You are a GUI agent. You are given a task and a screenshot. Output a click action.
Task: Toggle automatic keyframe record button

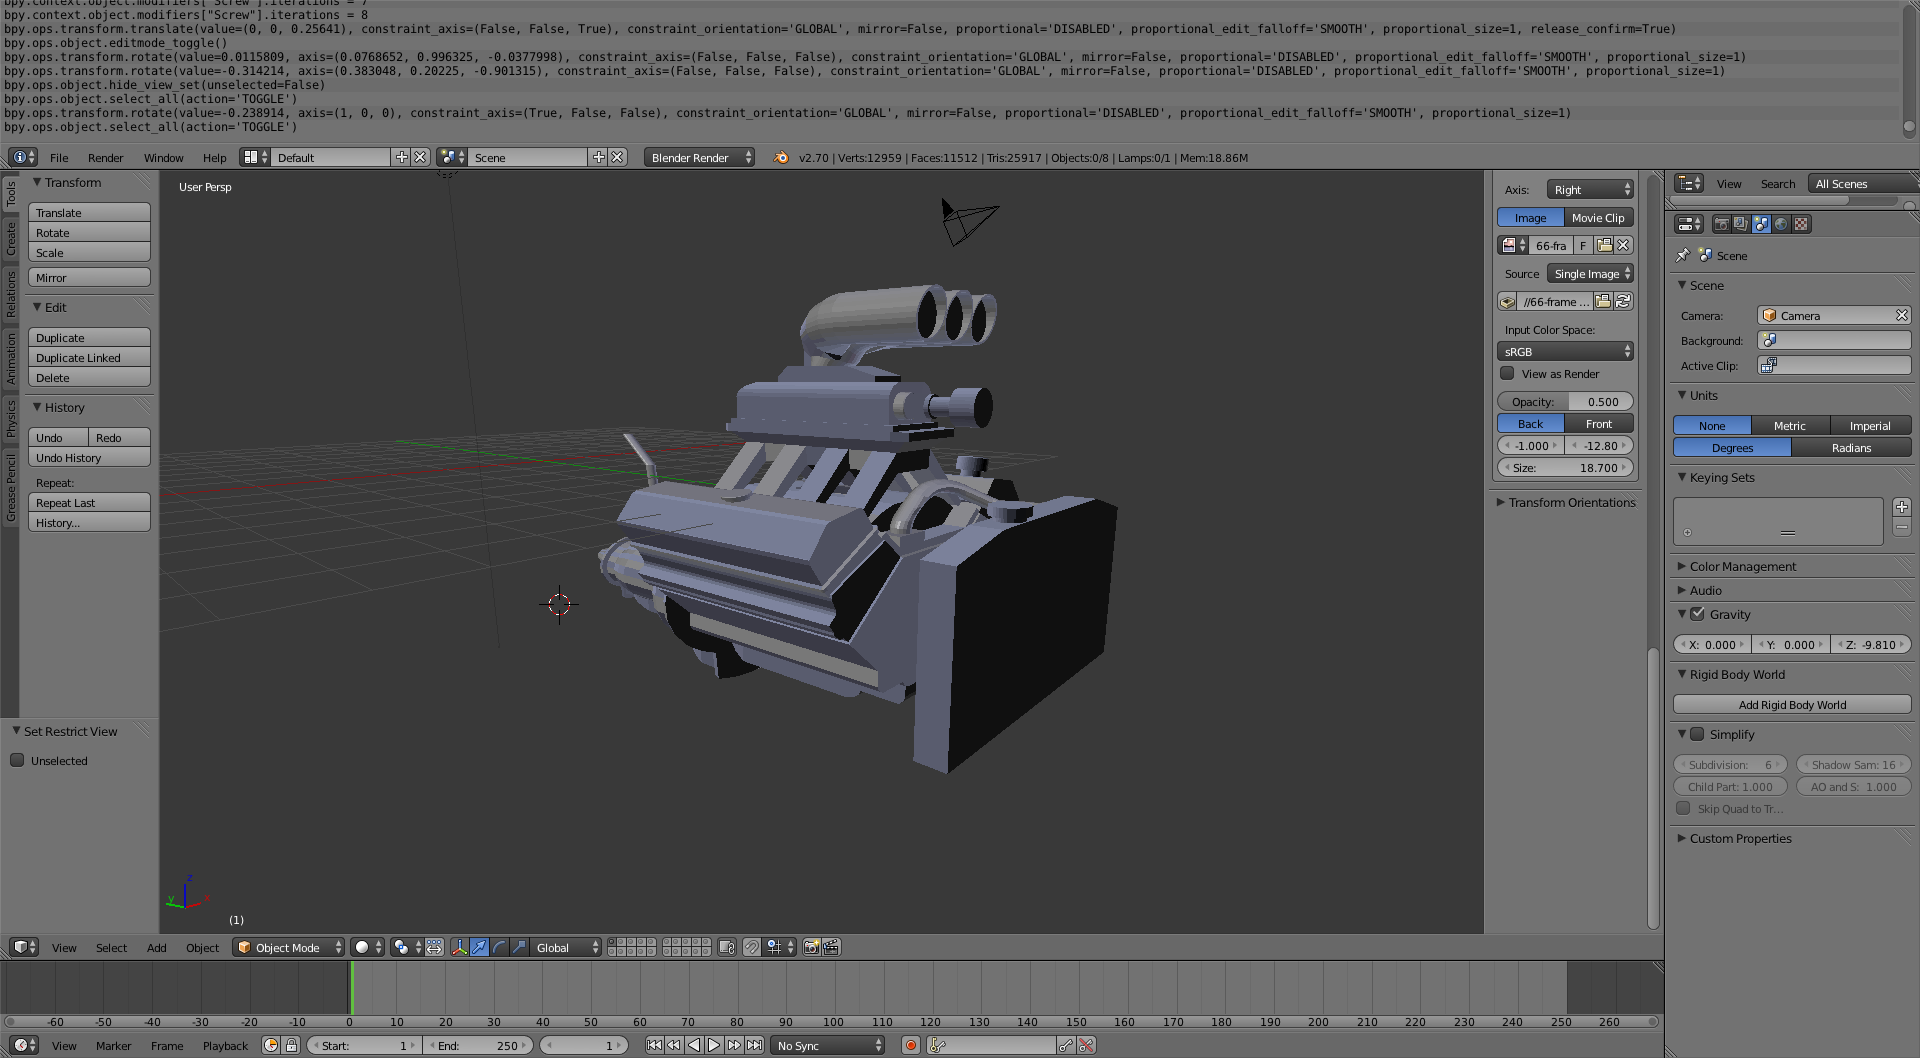click(910, 1045)
